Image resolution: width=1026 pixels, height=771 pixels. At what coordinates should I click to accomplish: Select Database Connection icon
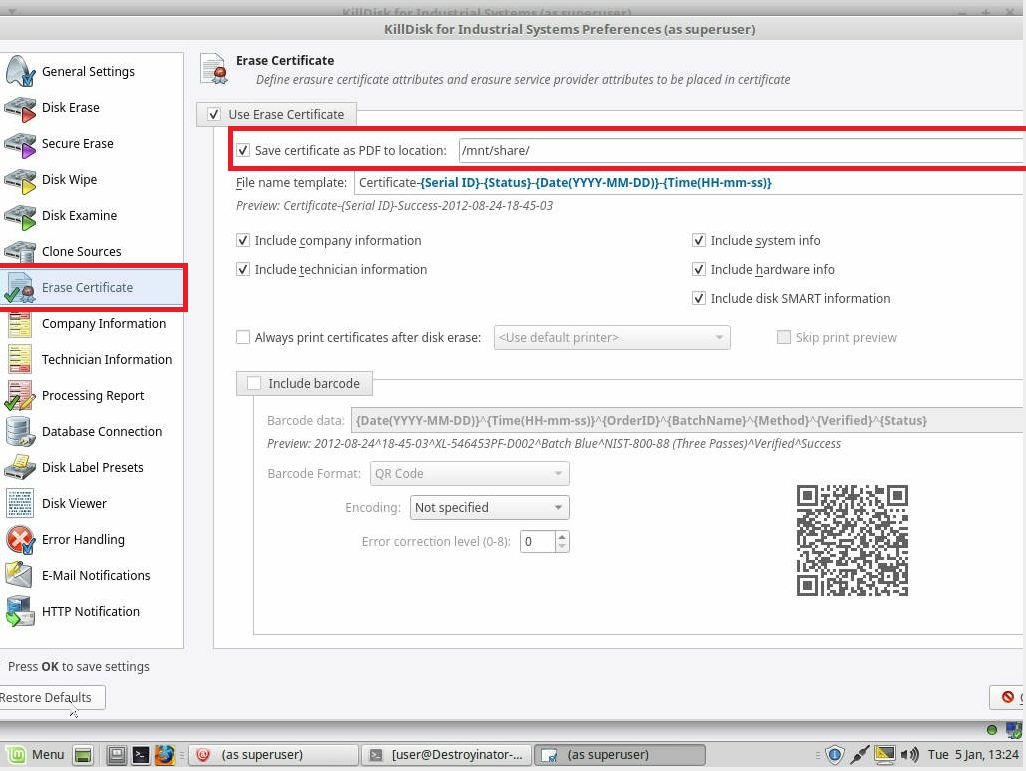[x=20, y=432]
